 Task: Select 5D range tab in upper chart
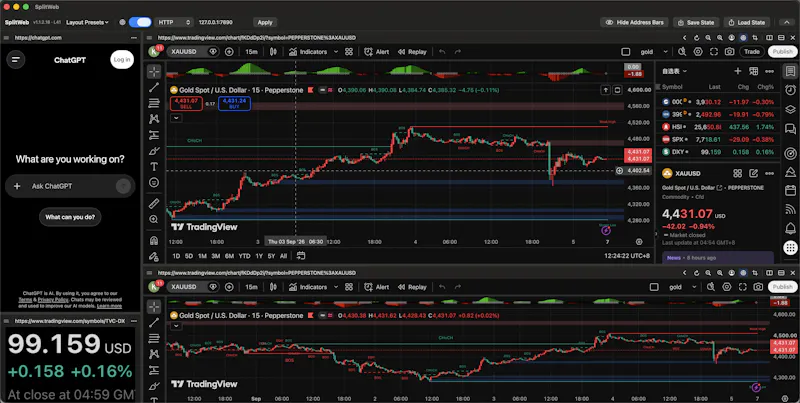tap(189, 256)
